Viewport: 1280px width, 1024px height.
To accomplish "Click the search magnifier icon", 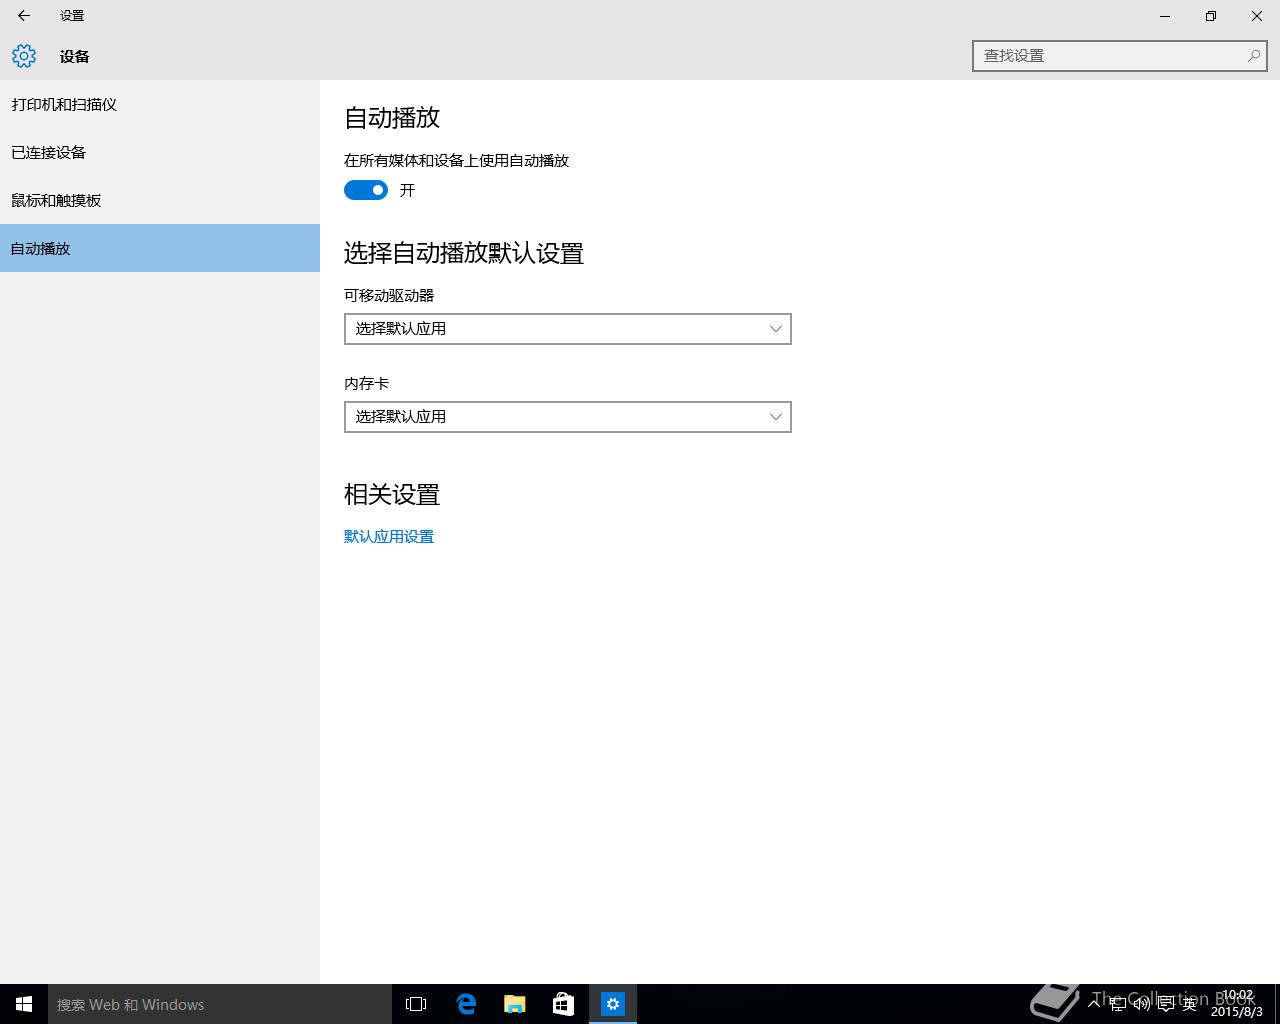I will point(1253,56).
